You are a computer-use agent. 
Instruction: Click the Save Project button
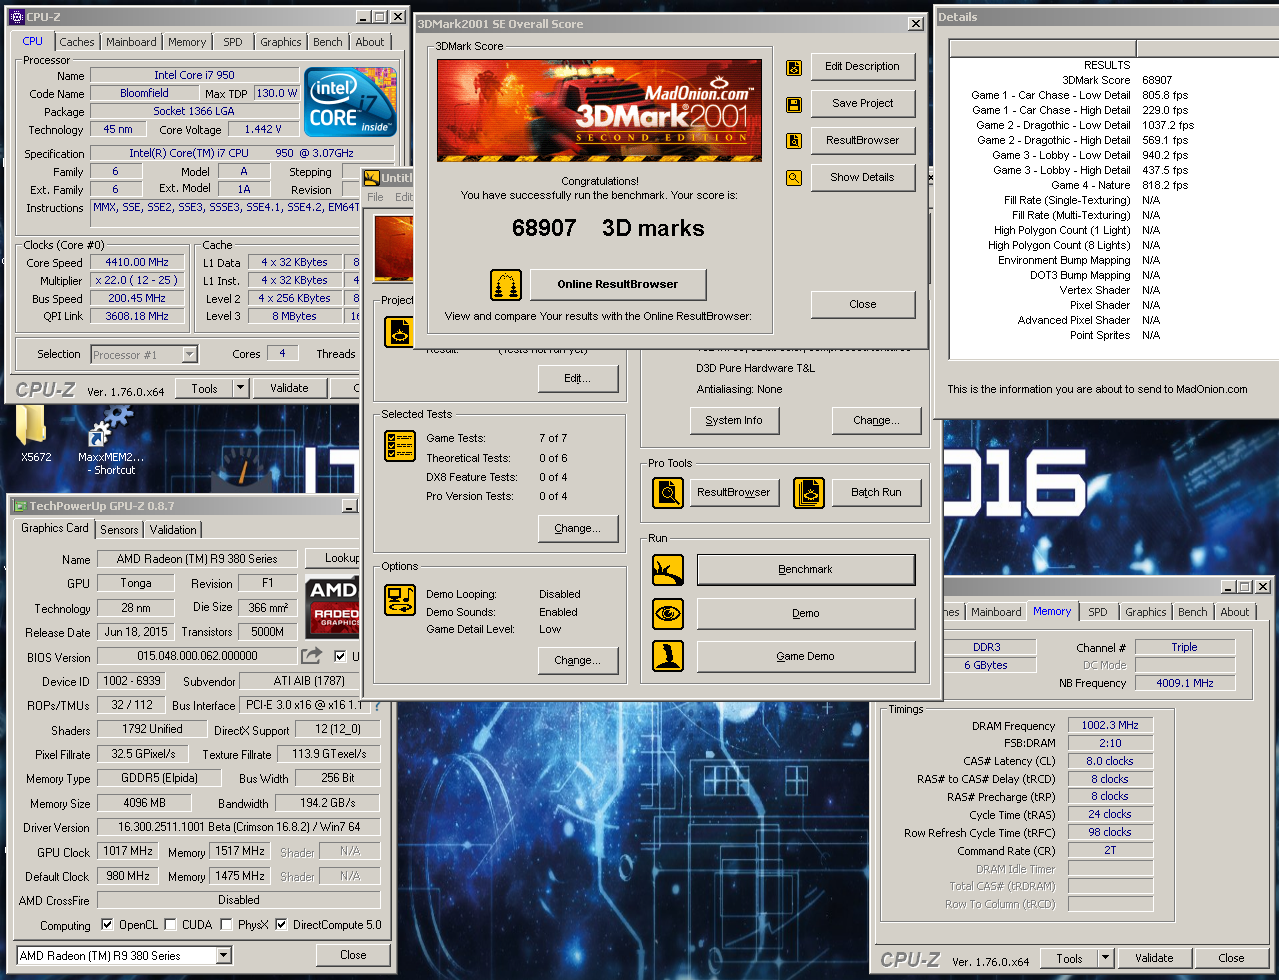coord(862,103)
